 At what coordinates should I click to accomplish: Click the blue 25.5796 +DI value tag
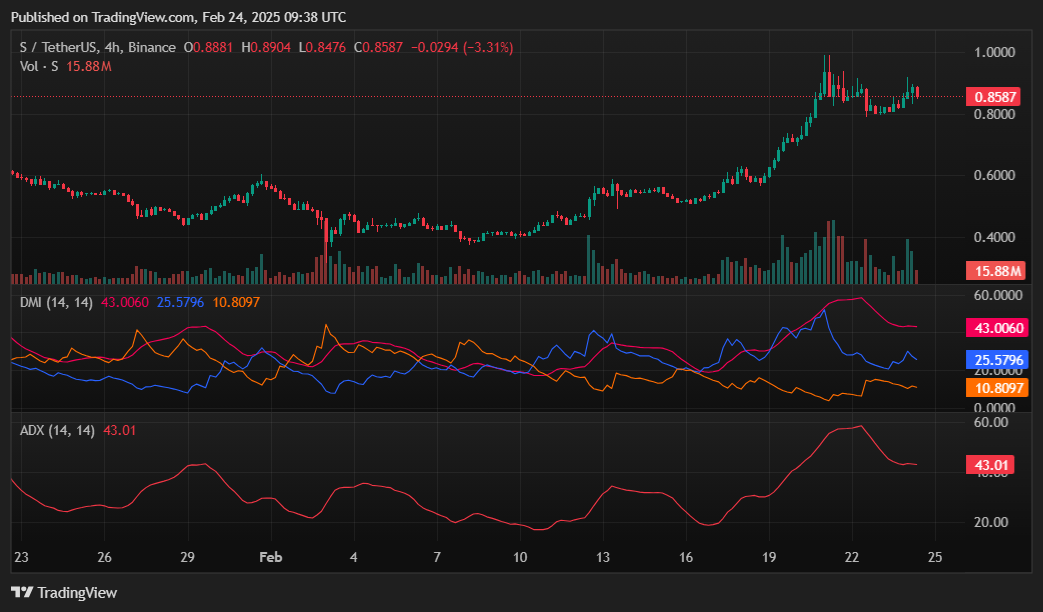(x=994, y=359)
